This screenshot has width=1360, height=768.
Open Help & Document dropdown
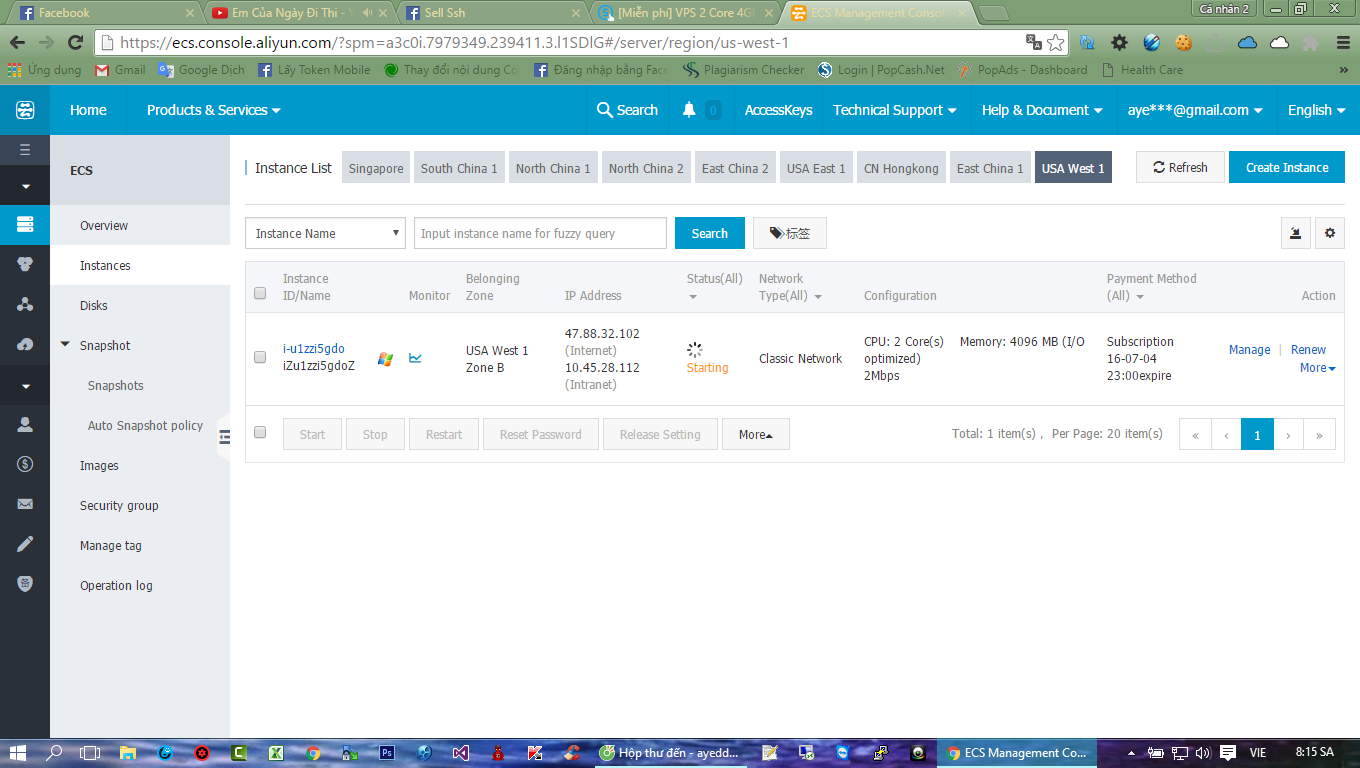(x=1042, y=110)
